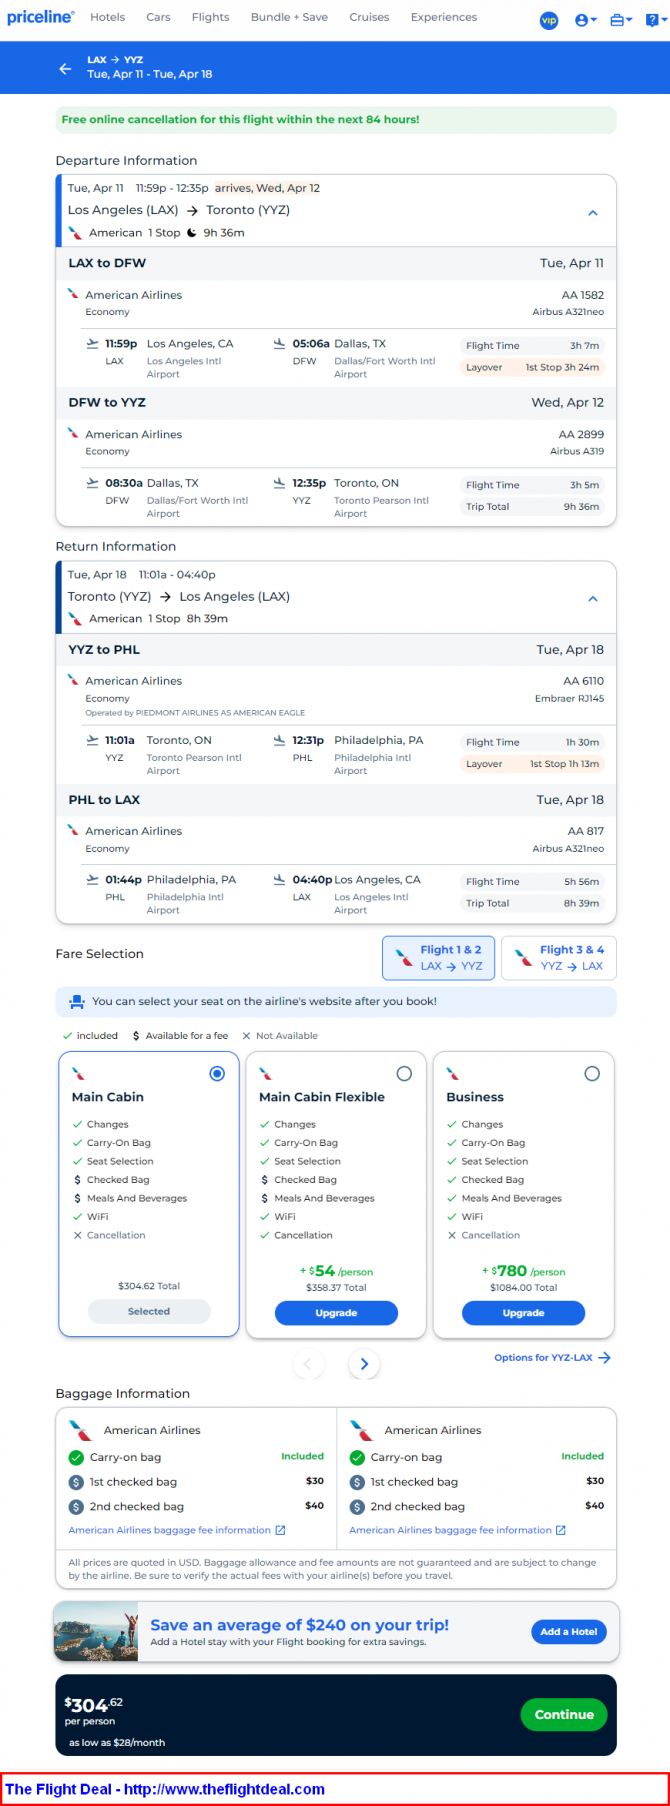Click landing icon beside 05:06a Dallas
This screenshot has width=670, height=1806.
tap(279, 343)
